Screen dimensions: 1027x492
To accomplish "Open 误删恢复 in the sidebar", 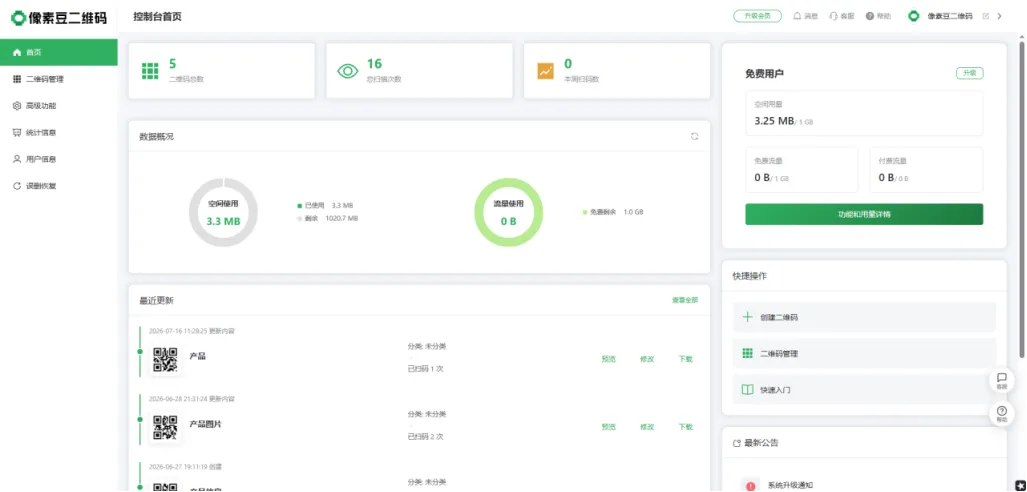I will 58,186.
